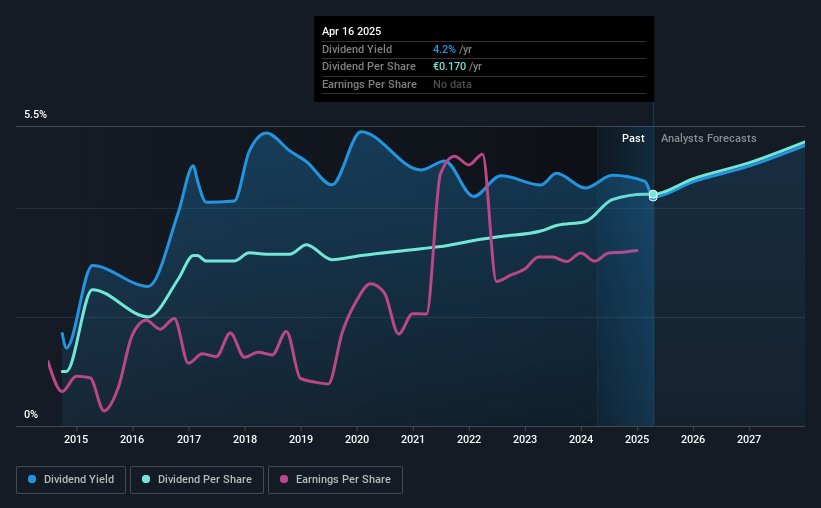Toggle the Dividend Yield legend button
This screenshot has height=508, width=821.
click(x=71, y=480)
